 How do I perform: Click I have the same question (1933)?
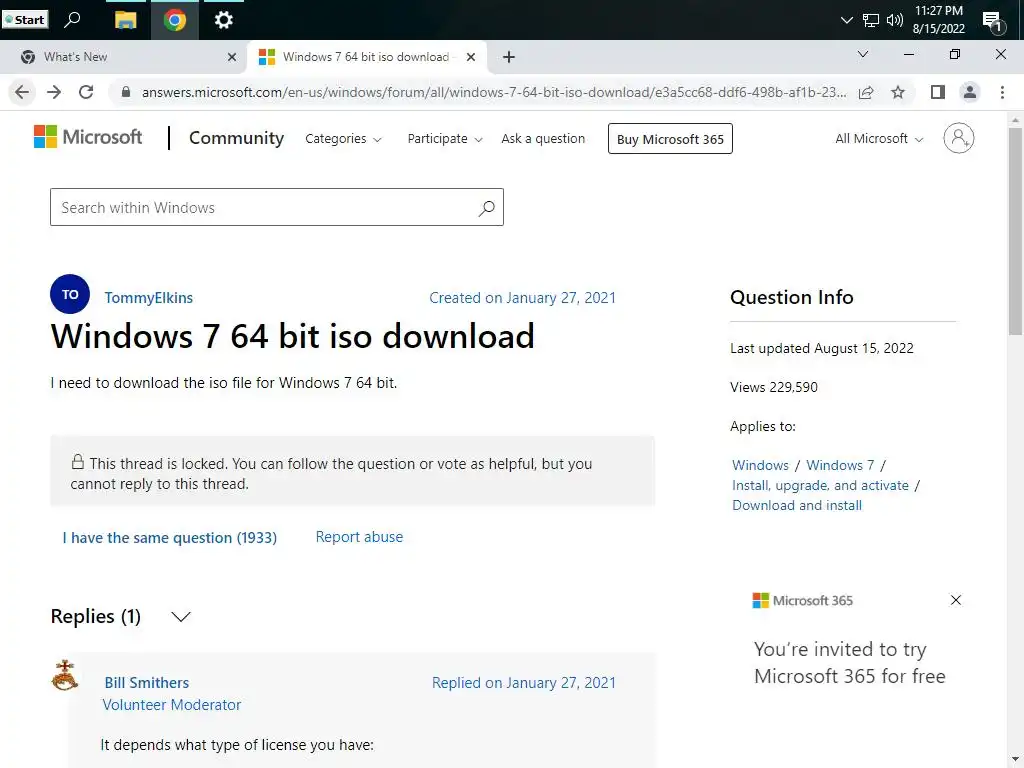[x=170, y=537]
